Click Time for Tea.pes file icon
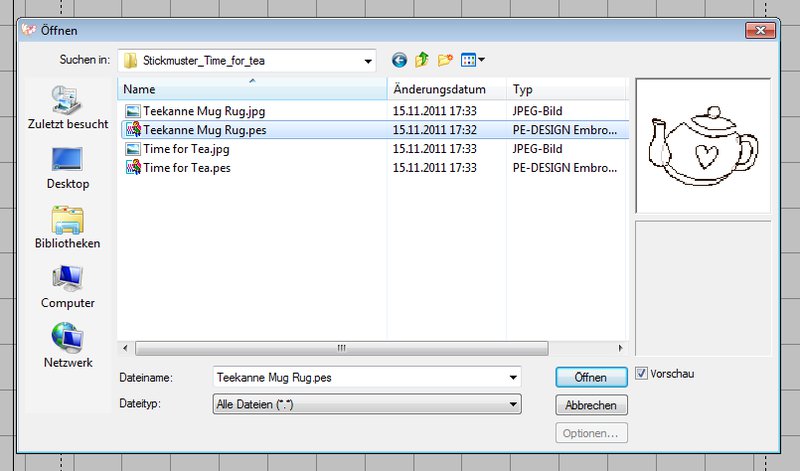The width and height of the screenshot is (800, 471). (133, 167)
